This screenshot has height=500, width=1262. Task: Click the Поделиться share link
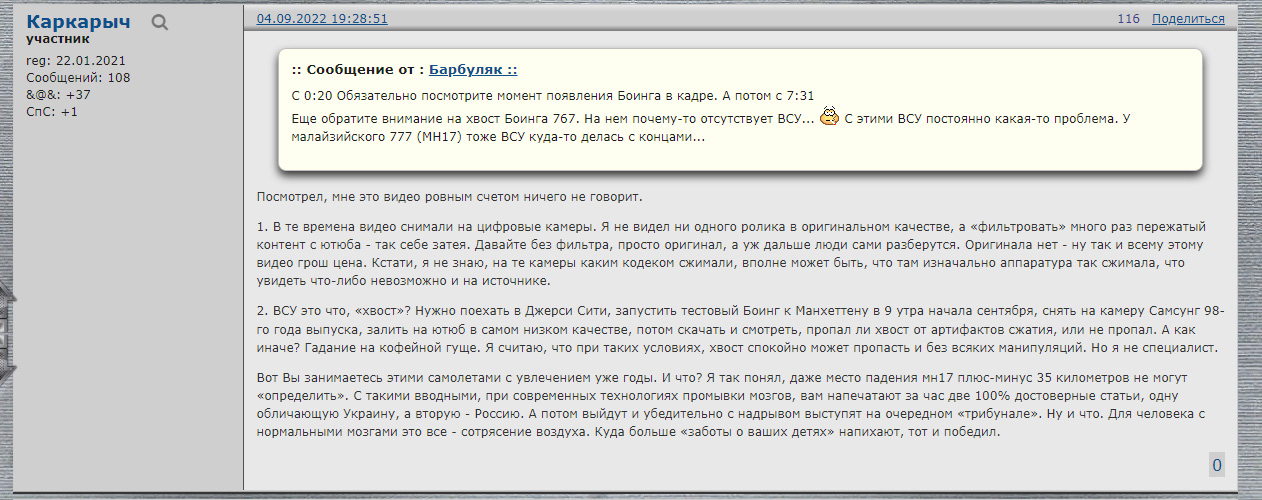[x=1188, y=19]
